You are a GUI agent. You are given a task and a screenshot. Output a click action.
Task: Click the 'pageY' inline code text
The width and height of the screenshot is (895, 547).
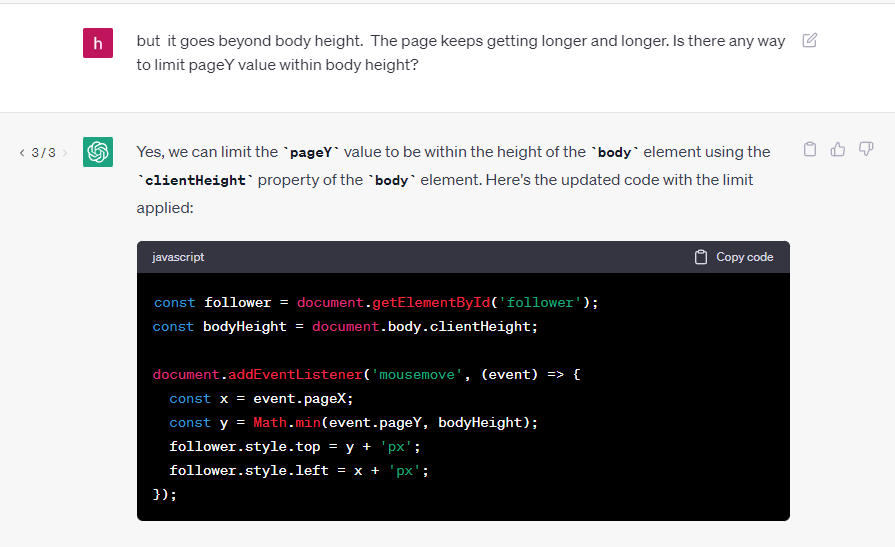click(311, 152)
